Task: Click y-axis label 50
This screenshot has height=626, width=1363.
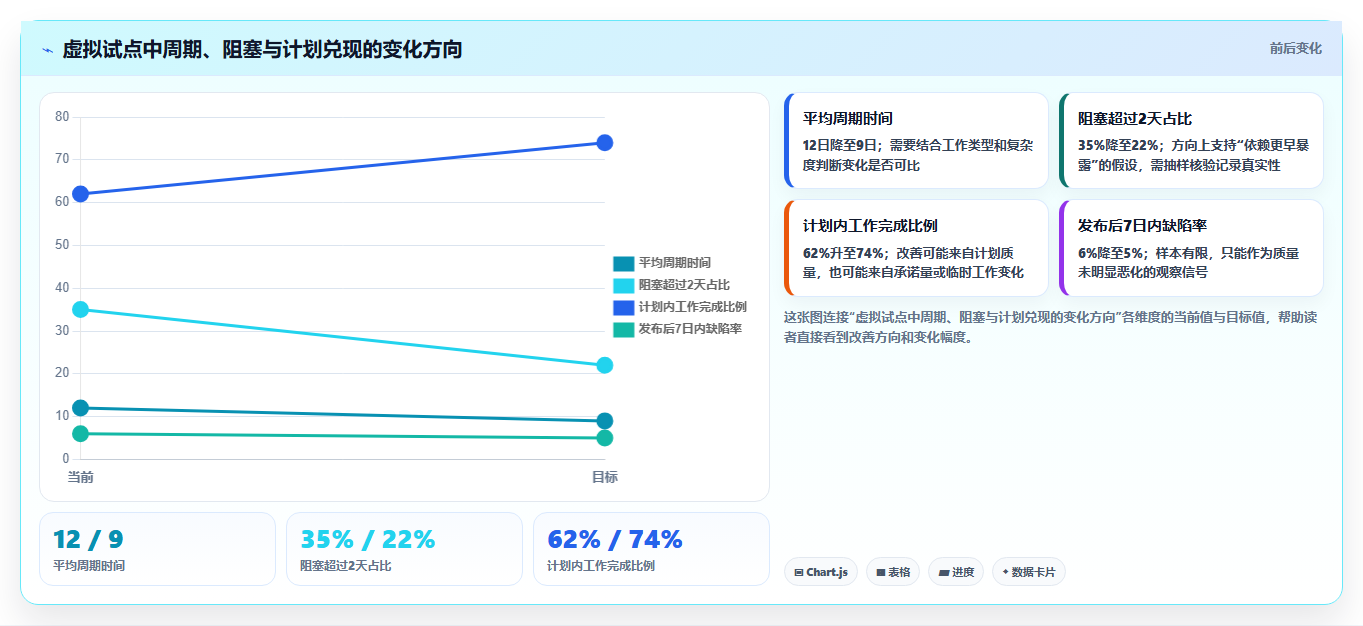Action: (x=62, y=245)
